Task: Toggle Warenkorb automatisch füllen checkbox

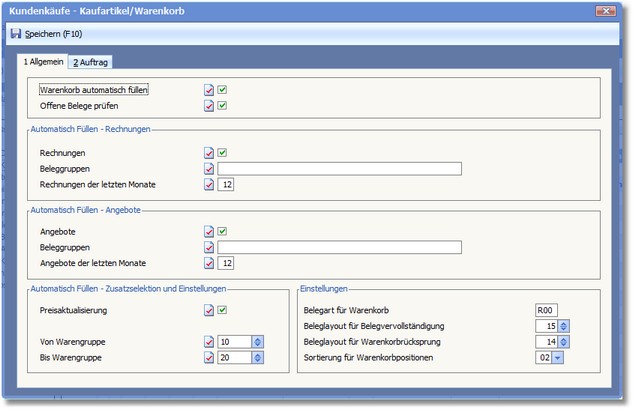Action: (223, 90)
